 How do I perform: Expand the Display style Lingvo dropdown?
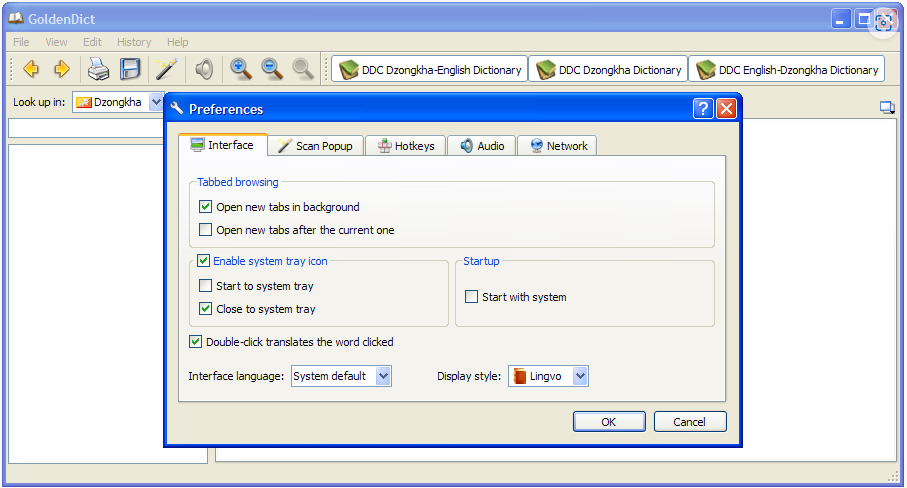pyautogui.click(x=548, y=376)
